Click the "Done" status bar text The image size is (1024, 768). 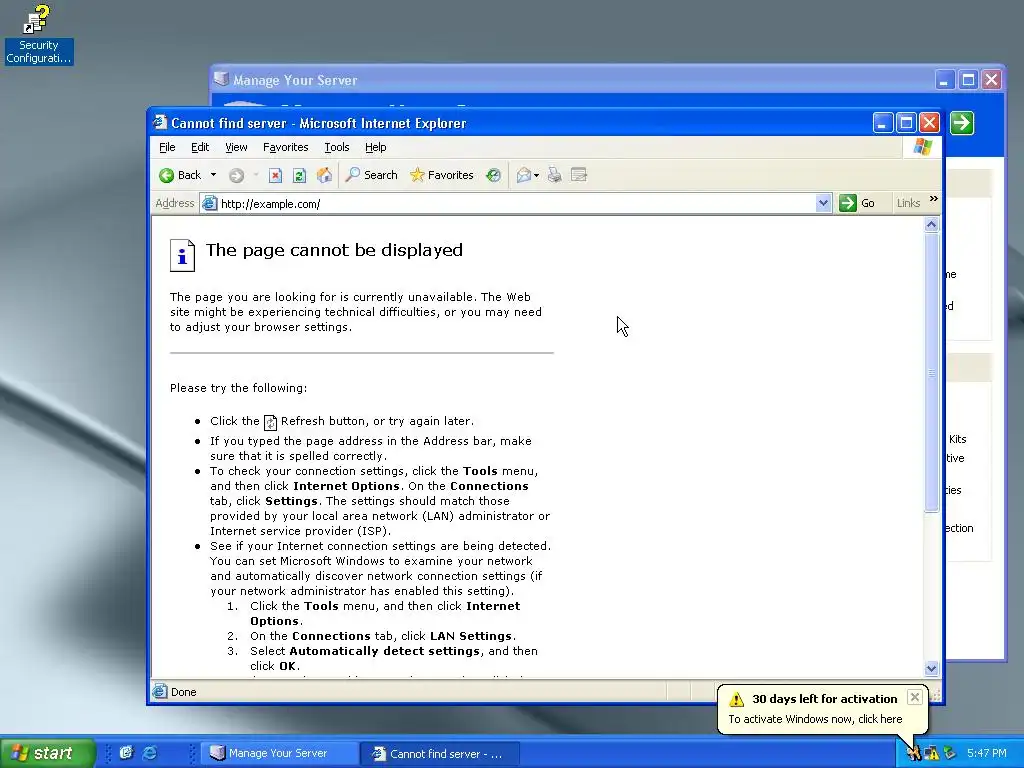pyautogui.click(x=184, y=692)
